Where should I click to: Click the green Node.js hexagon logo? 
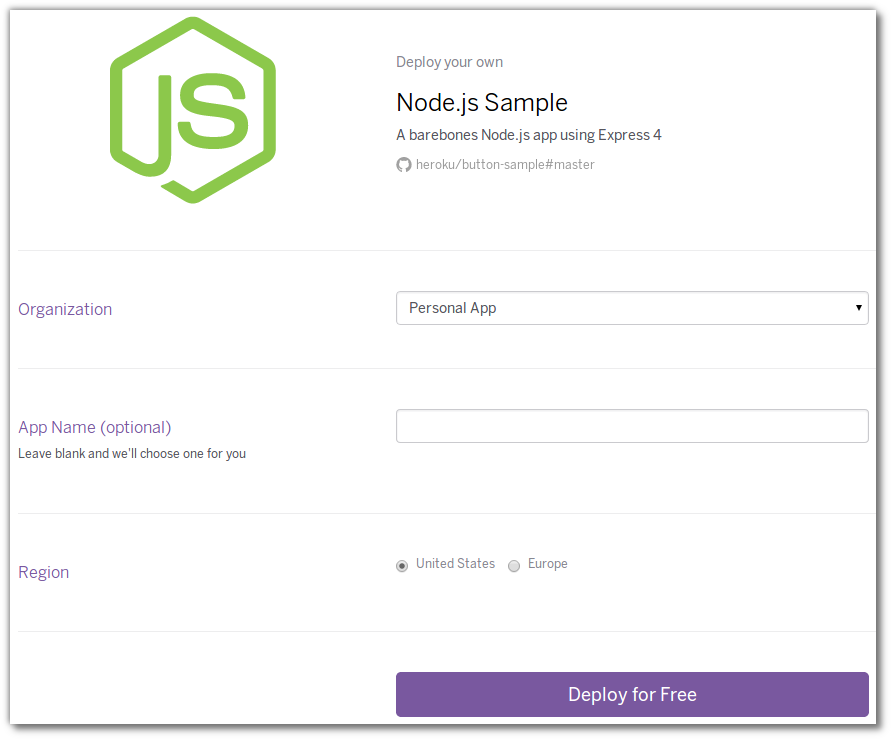tap(193, 110)
